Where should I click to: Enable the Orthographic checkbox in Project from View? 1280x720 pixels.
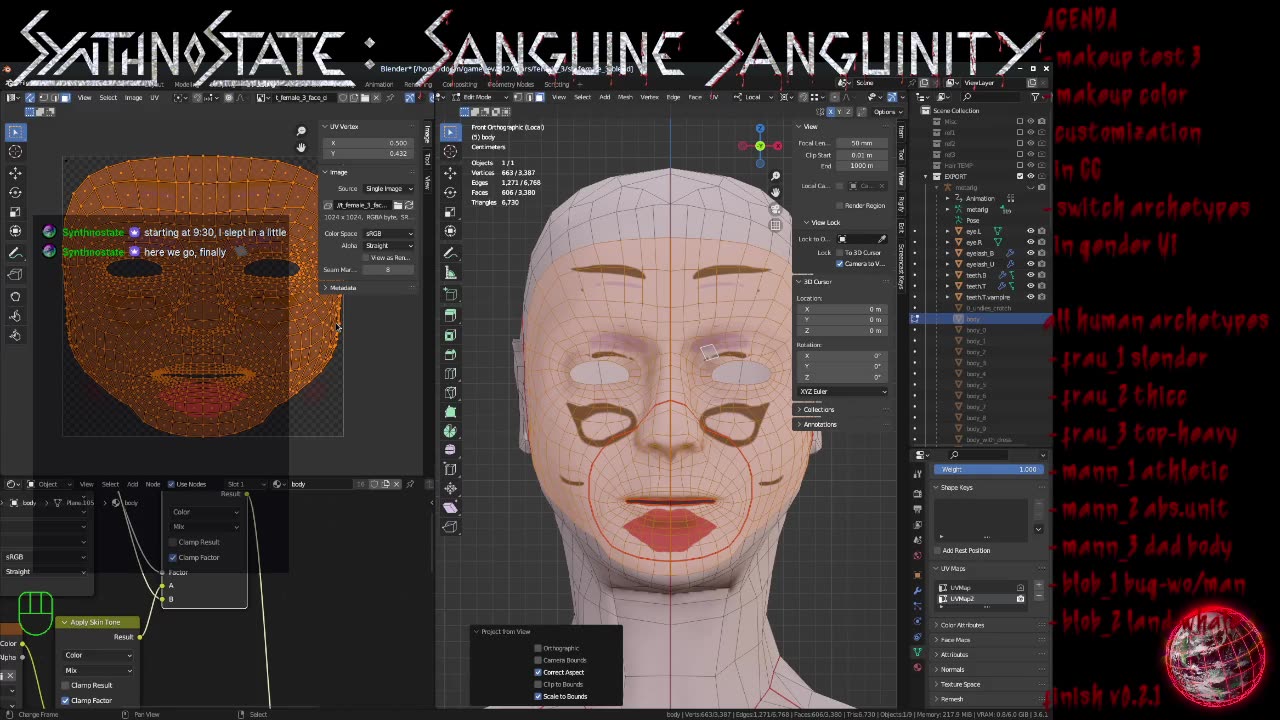pos(538,648)
